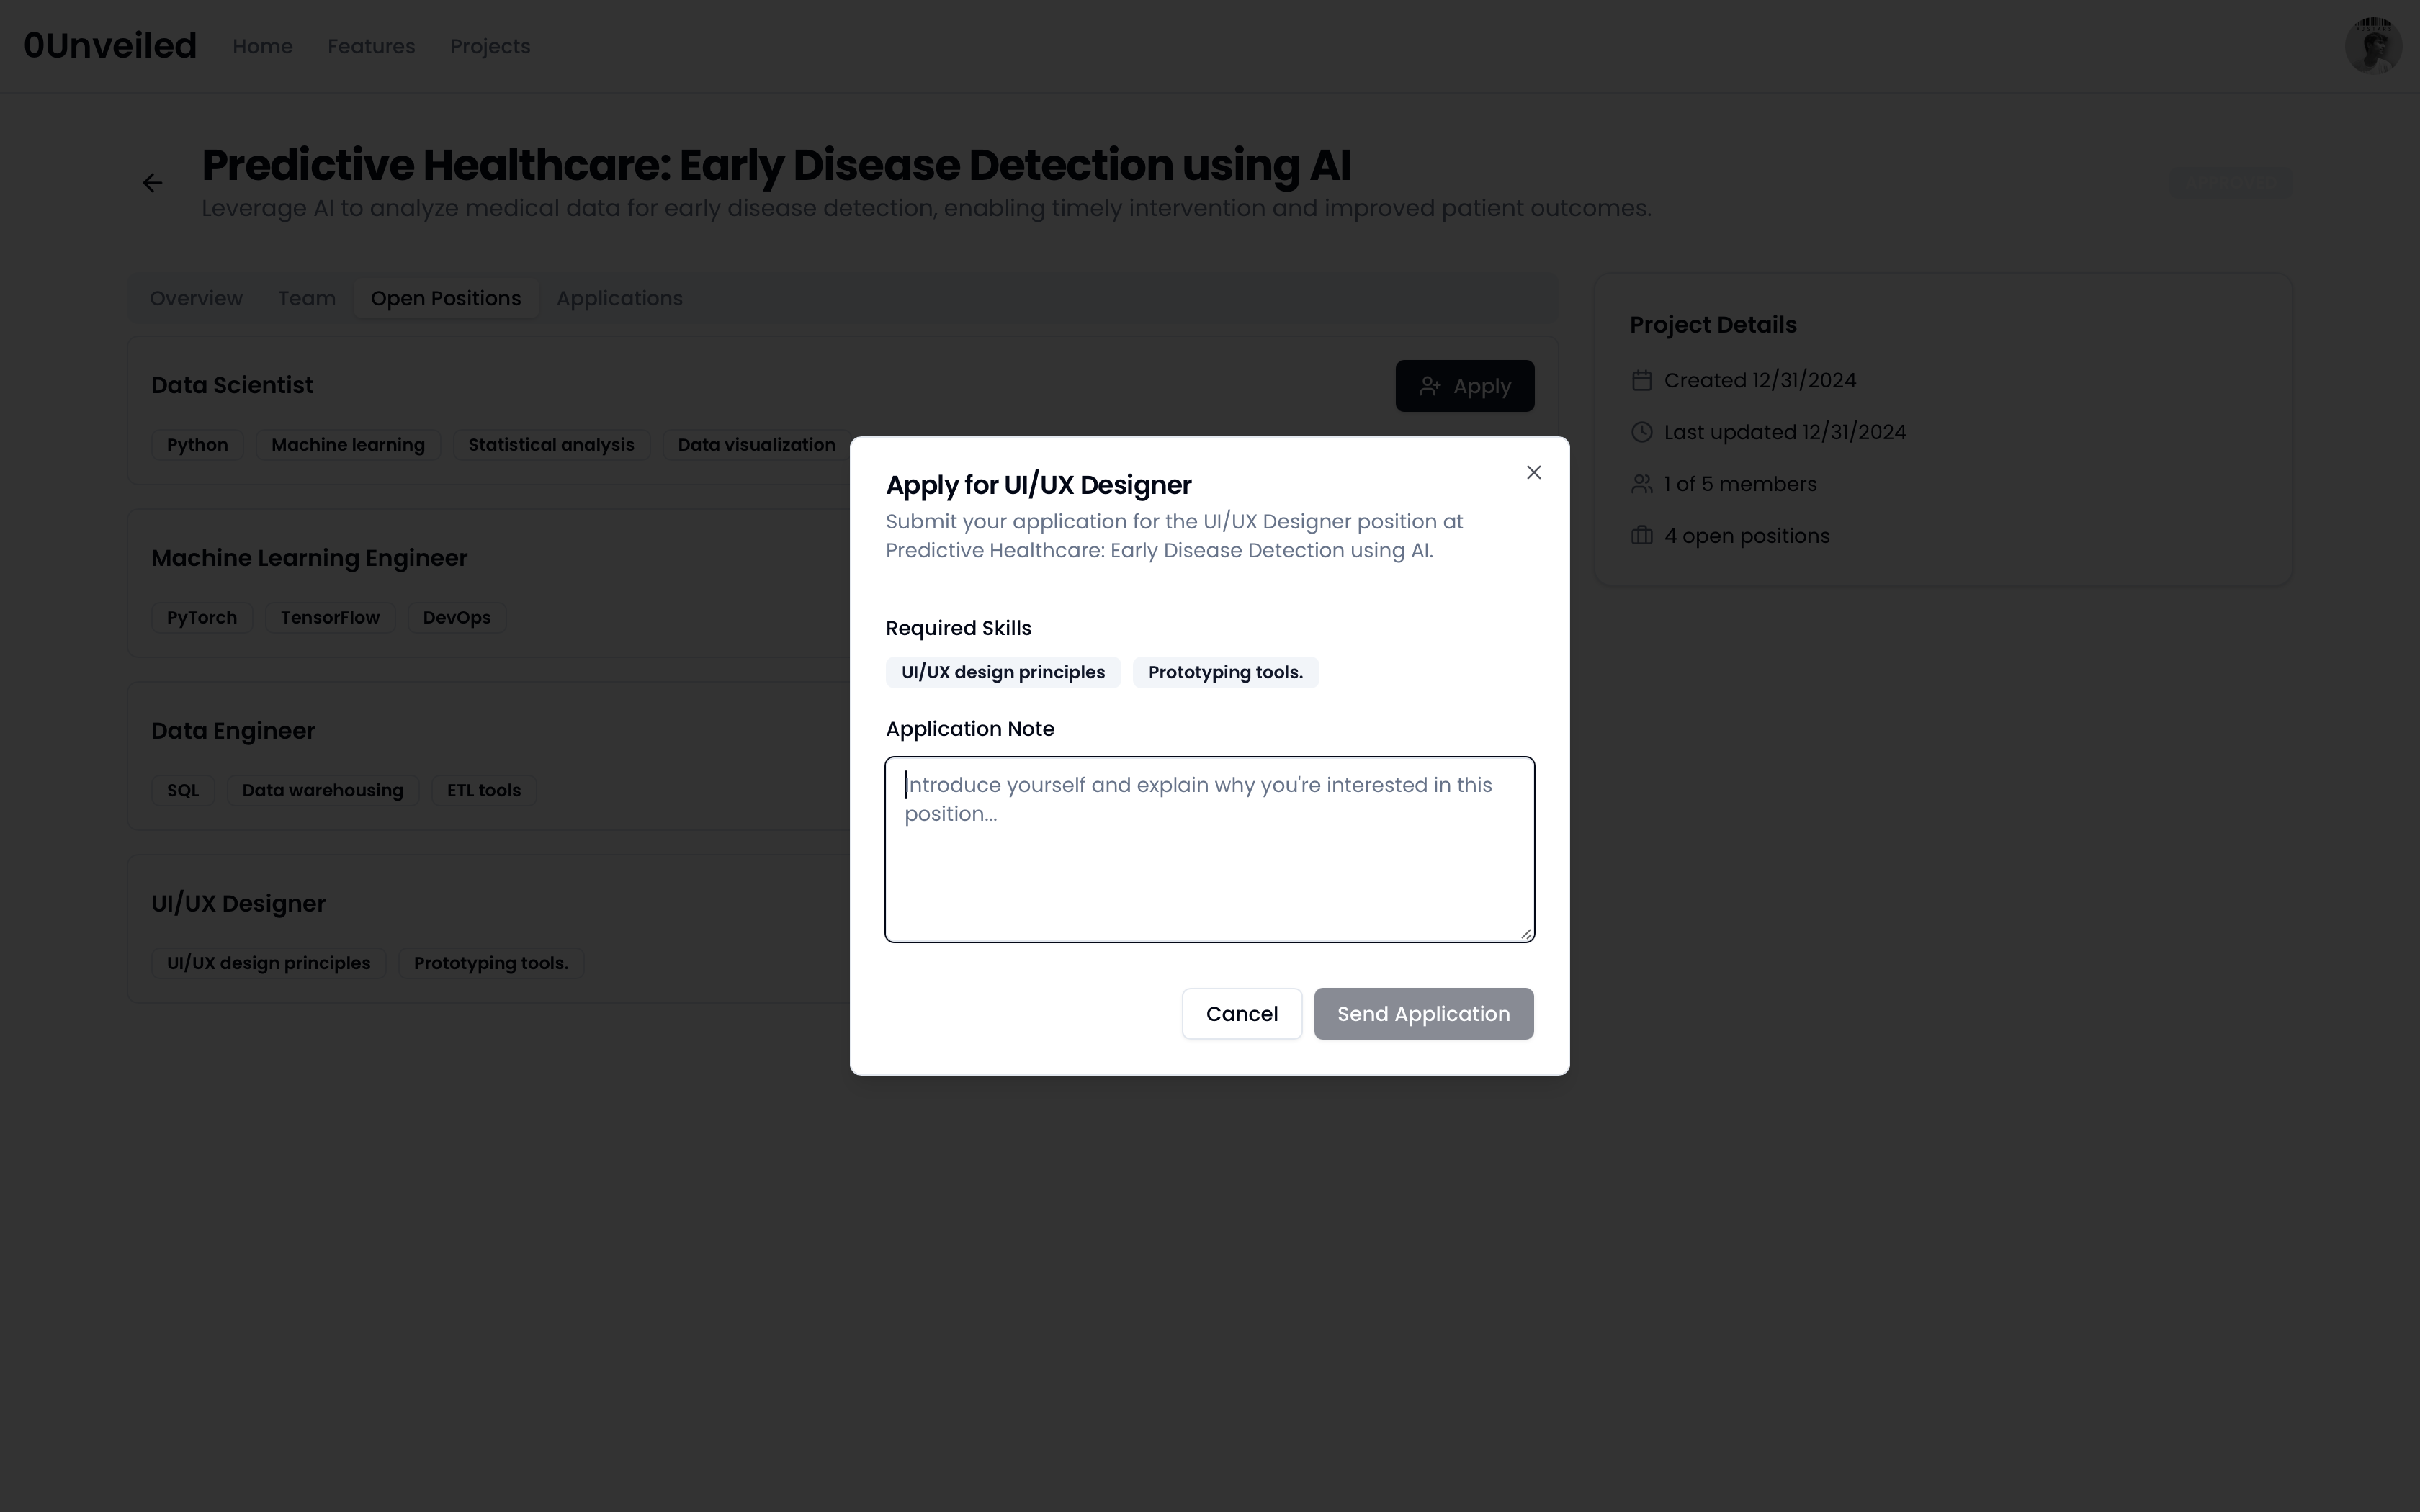Click the briefcase icon beside open positions
Viewport: 2420px width, 1512px height.
click(x=1641, y=536)
